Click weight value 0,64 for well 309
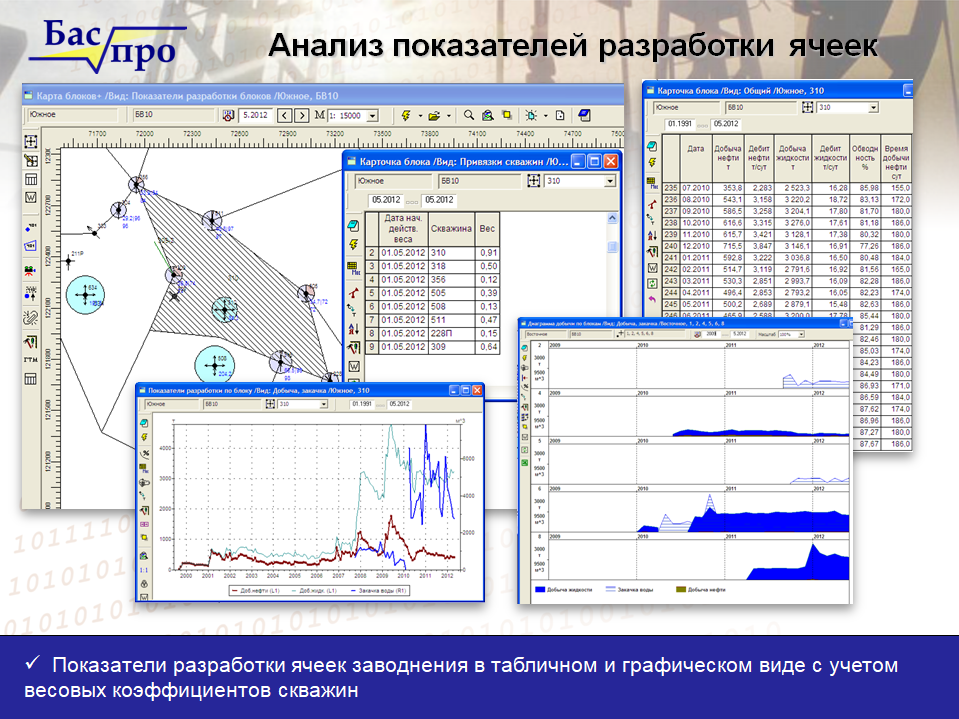Image resolution: width=959 pixels, height=719 pixels. (488, 347)
